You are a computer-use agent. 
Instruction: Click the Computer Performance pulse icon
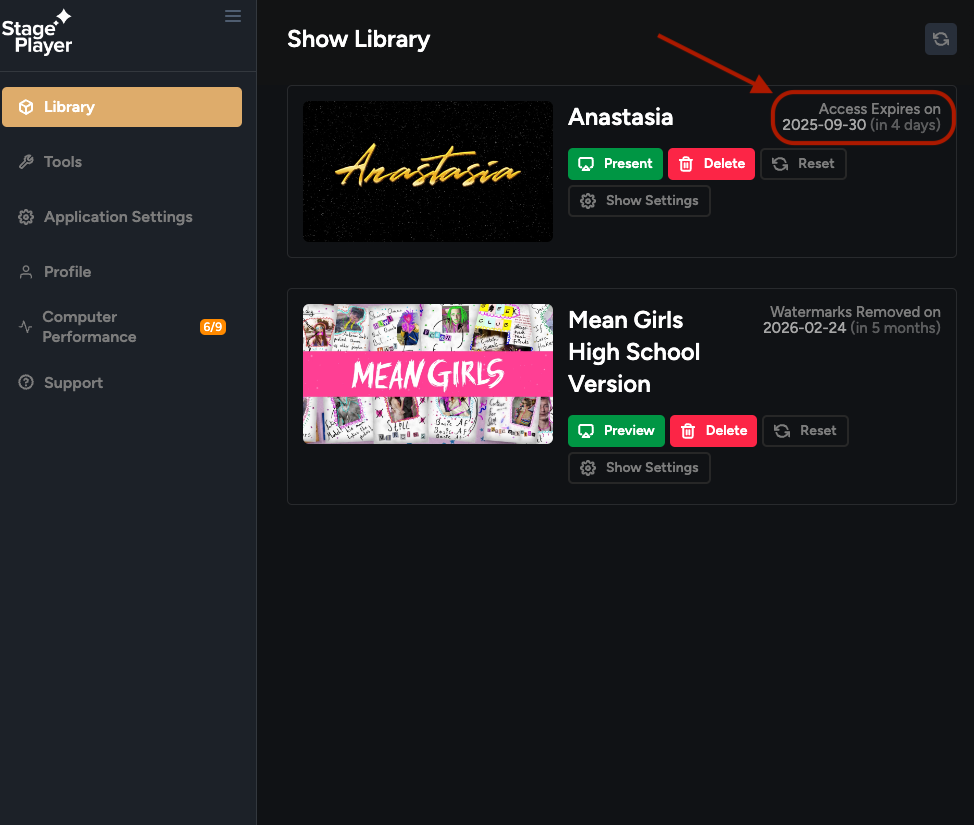(25, 327)
